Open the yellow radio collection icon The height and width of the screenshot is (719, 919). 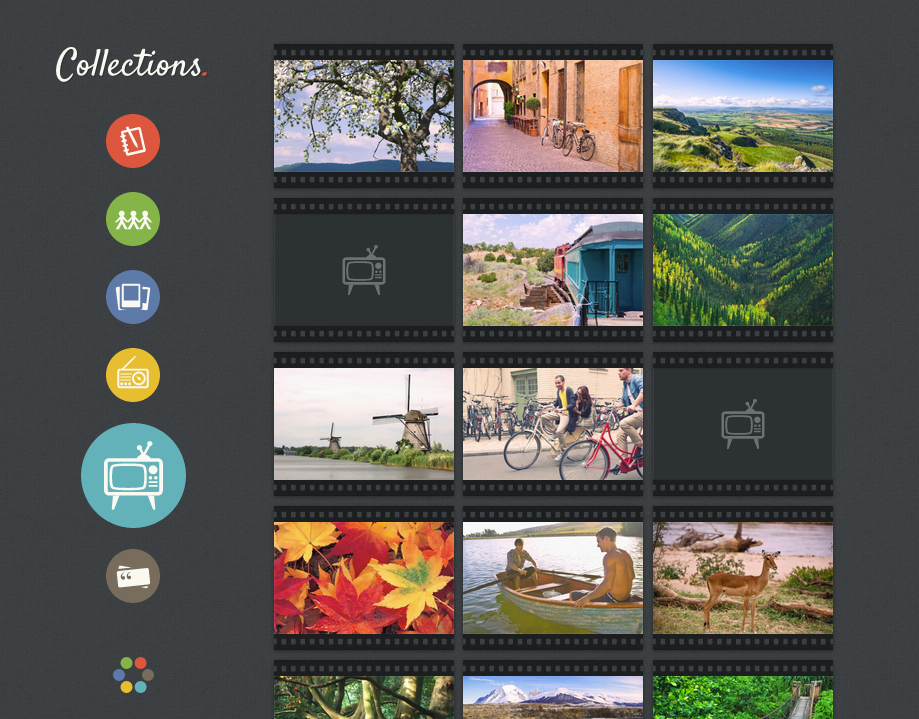coord(133,375)
